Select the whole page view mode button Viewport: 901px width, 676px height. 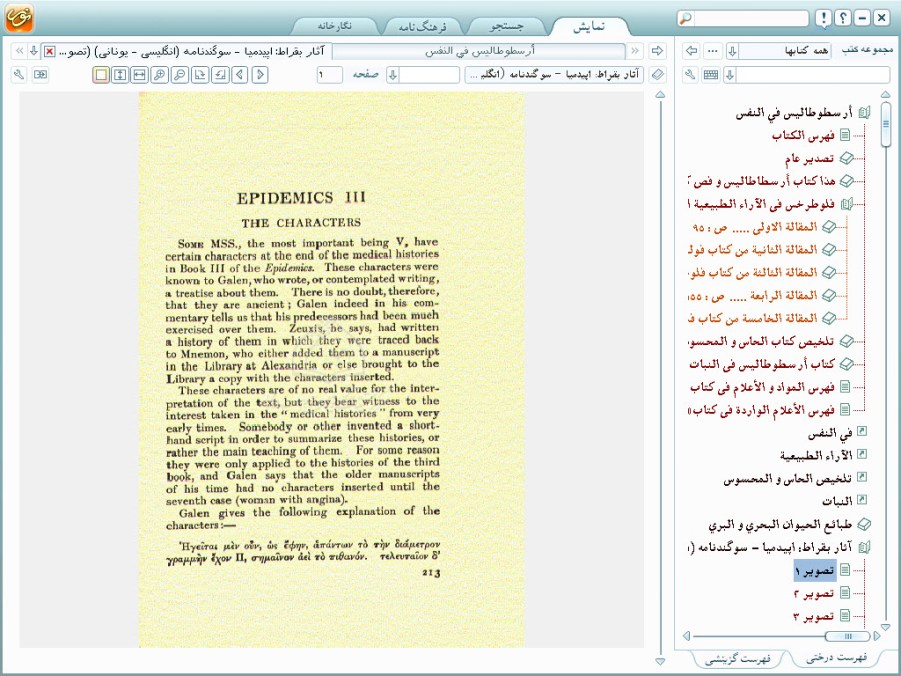(x=101, y=75)
